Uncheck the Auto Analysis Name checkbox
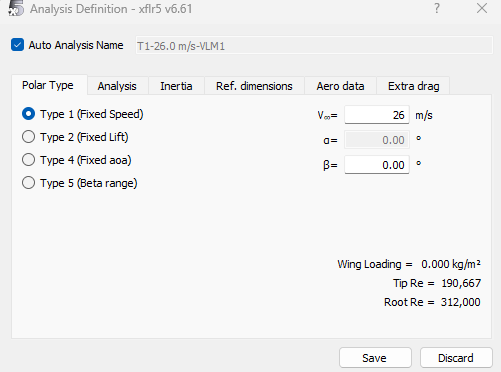Viewport: 501px width, 372px height. click(17, 45)
